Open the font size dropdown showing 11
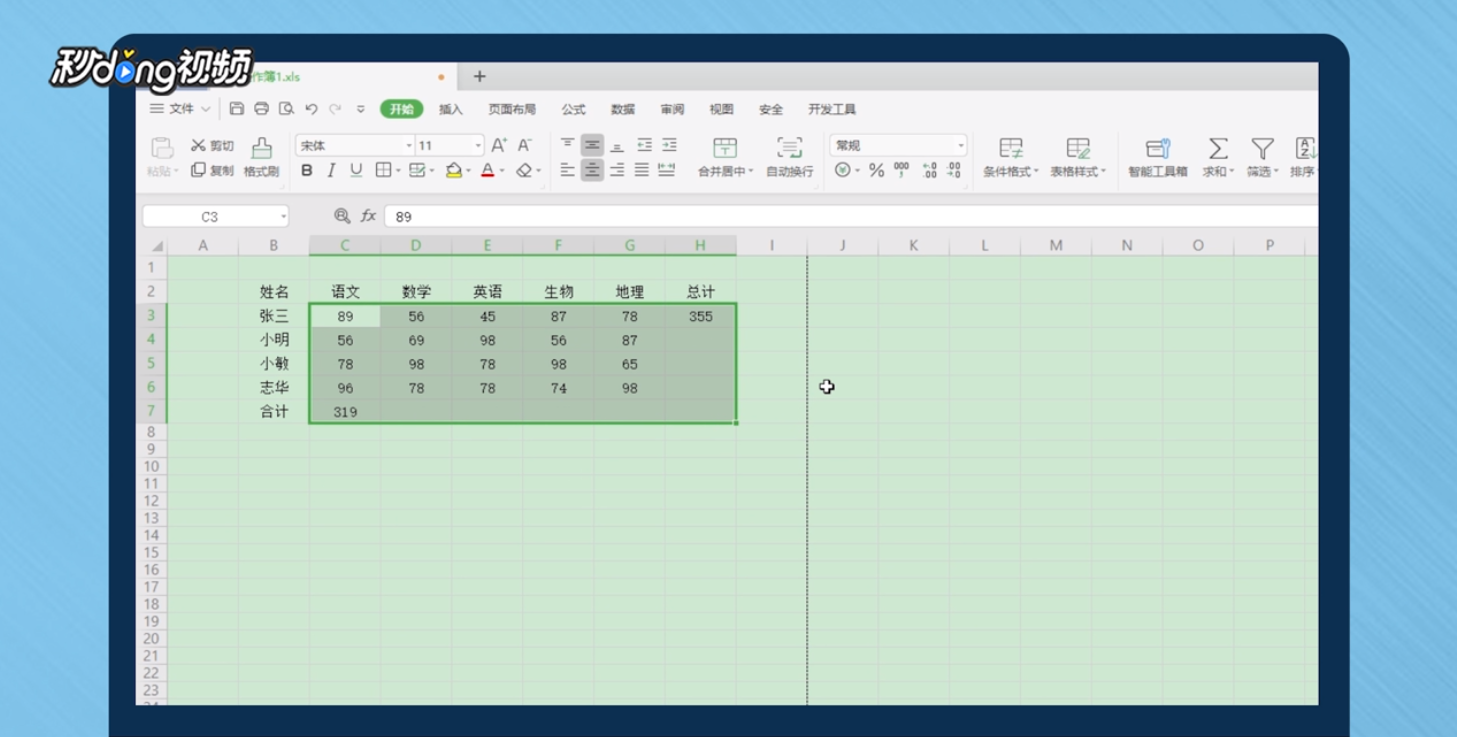 click(x=478, y=146)
